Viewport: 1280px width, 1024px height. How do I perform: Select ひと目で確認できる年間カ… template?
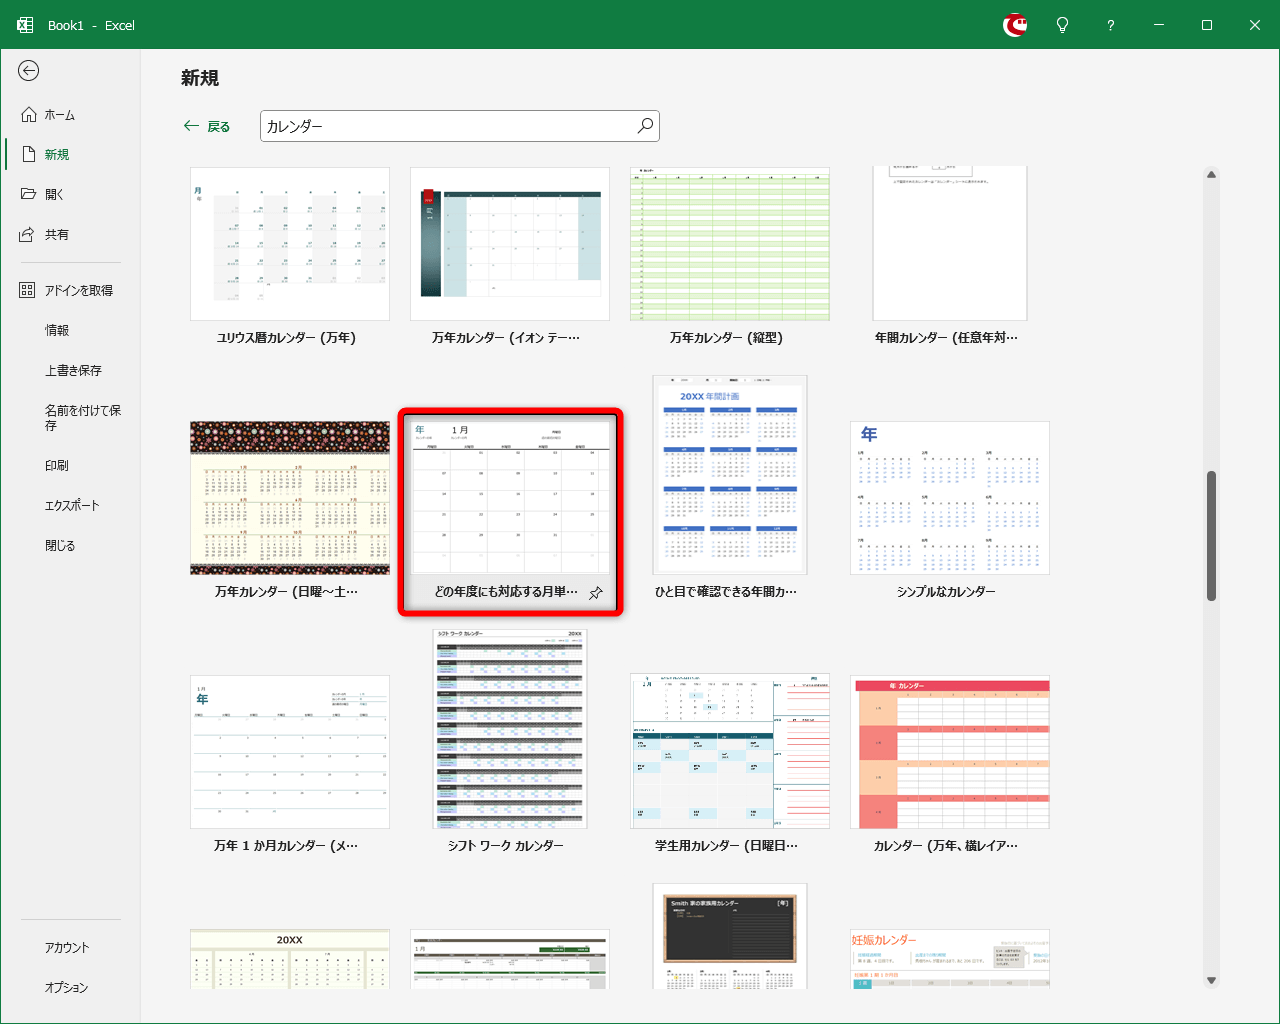730,475
